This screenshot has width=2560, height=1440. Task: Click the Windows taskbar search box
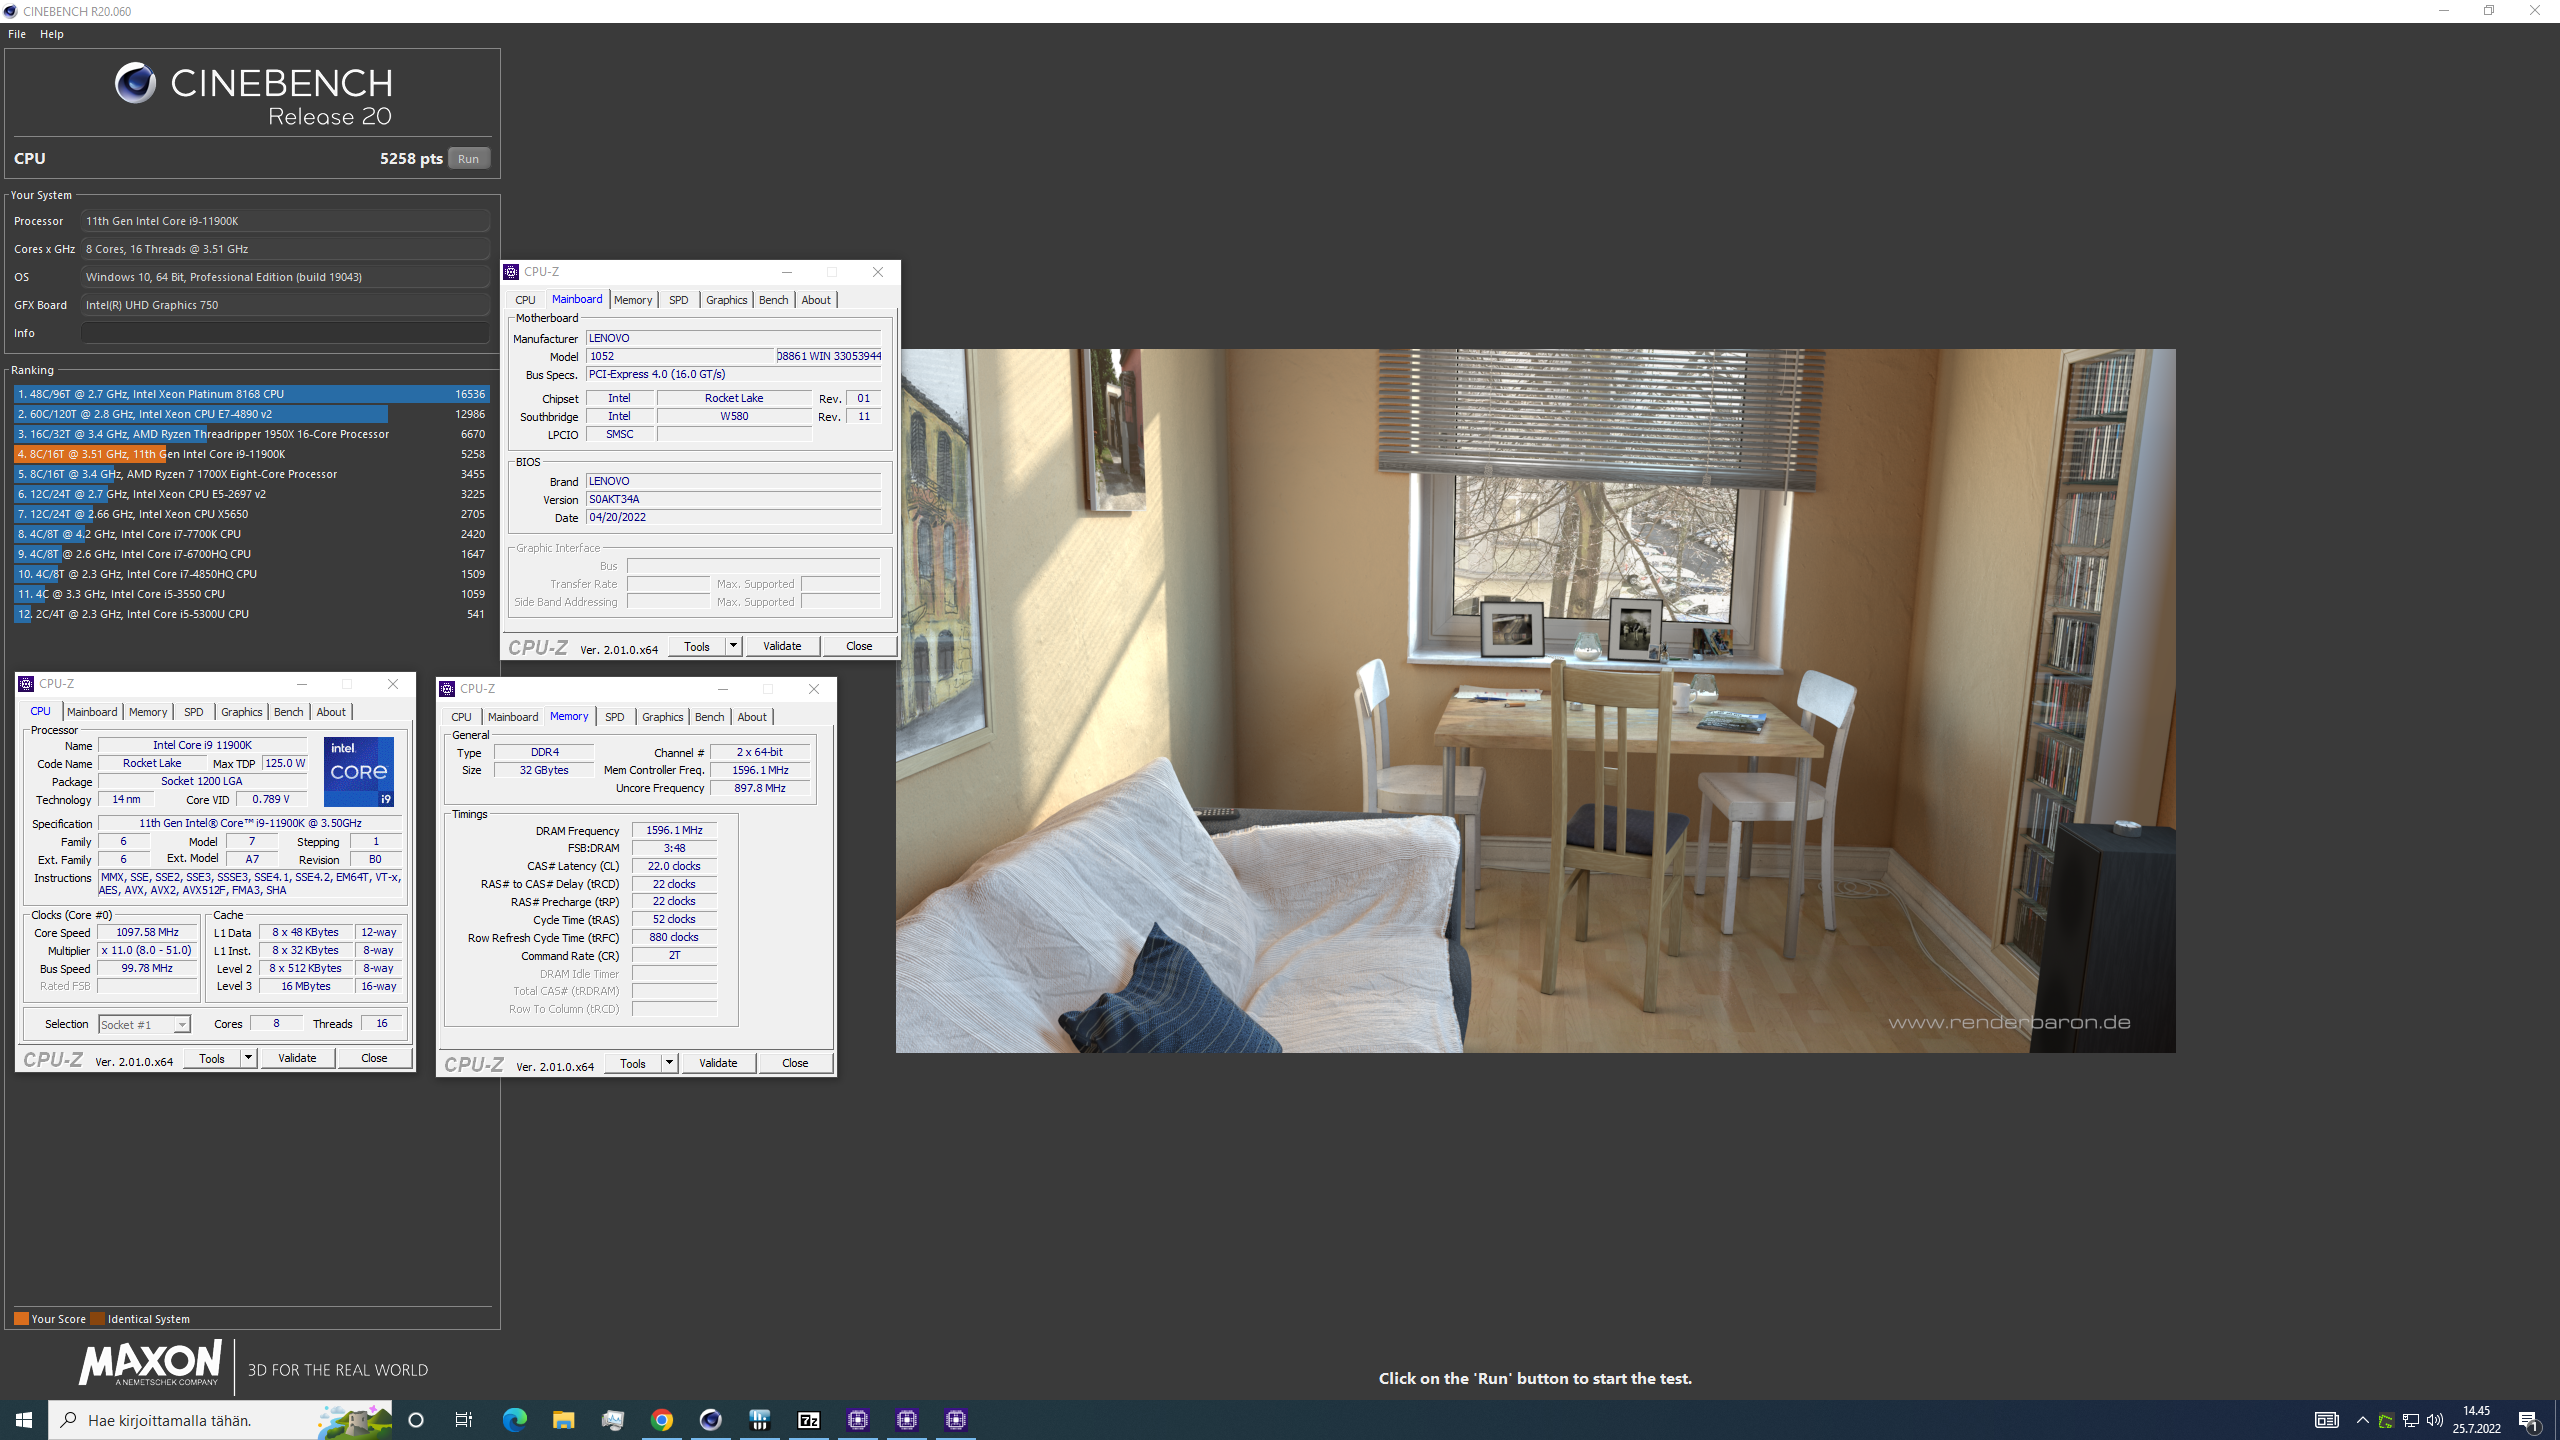[220, 1420]
